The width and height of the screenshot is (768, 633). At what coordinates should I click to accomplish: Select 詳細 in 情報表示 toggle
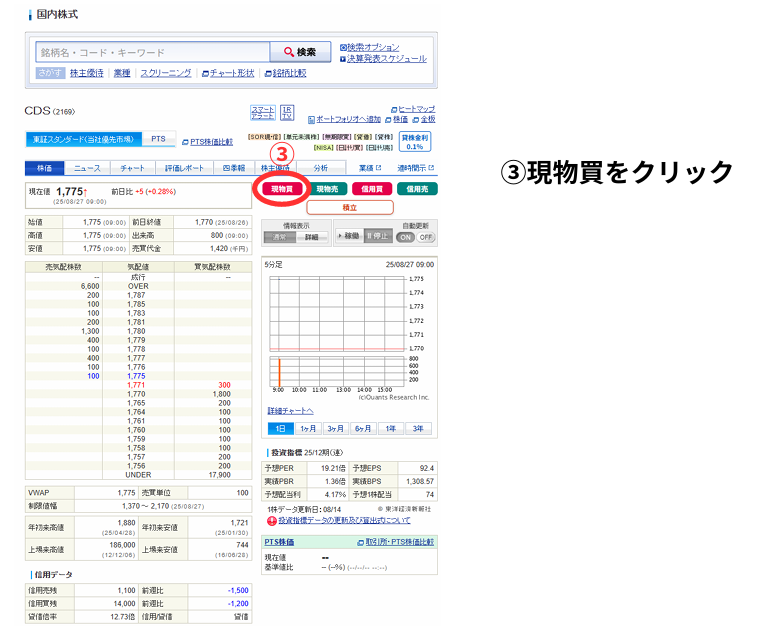coord(311,237)
